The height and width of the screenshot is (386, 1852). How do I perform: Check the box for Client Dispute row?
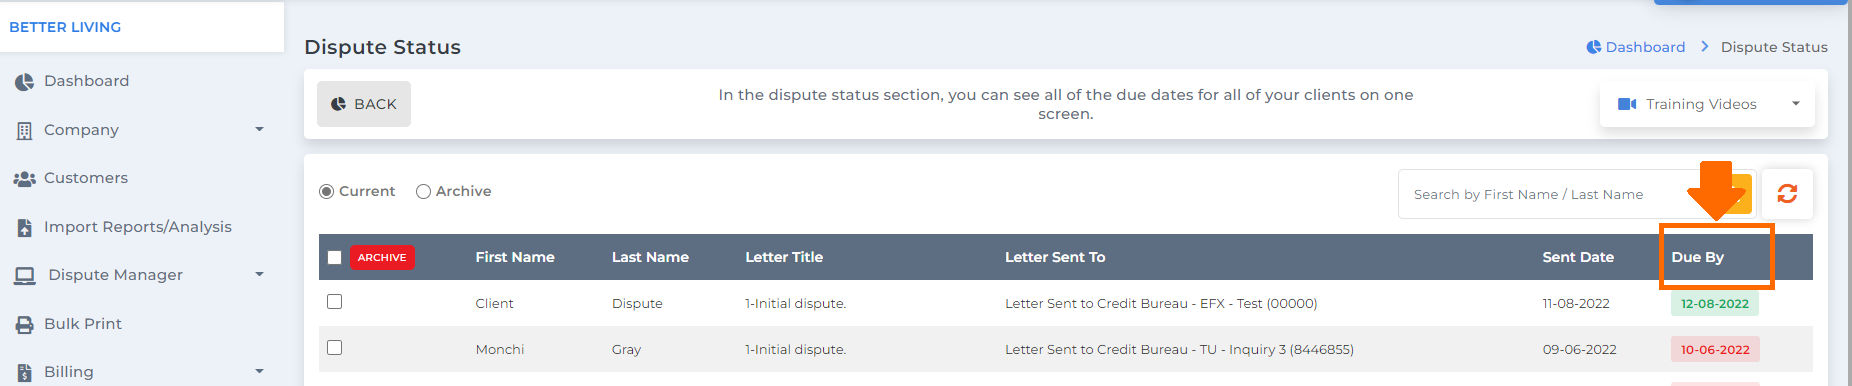(335, 302)
